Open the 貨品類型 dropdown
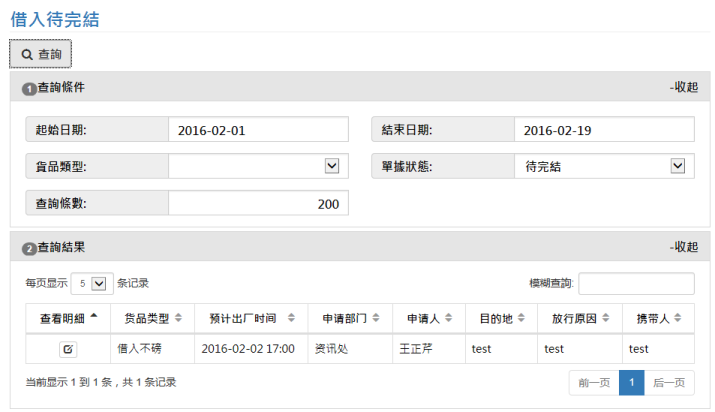 [258, 166]
